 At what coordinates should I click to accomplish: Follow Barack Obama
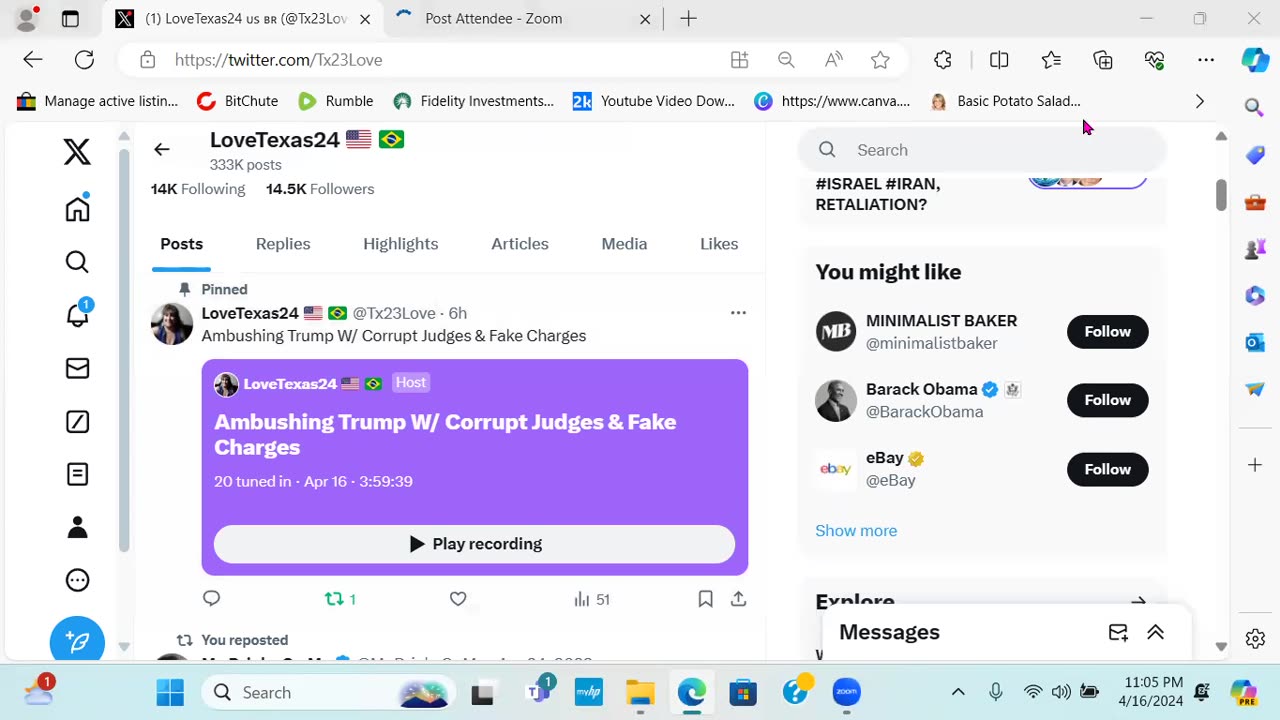[x=1107, y=400]
